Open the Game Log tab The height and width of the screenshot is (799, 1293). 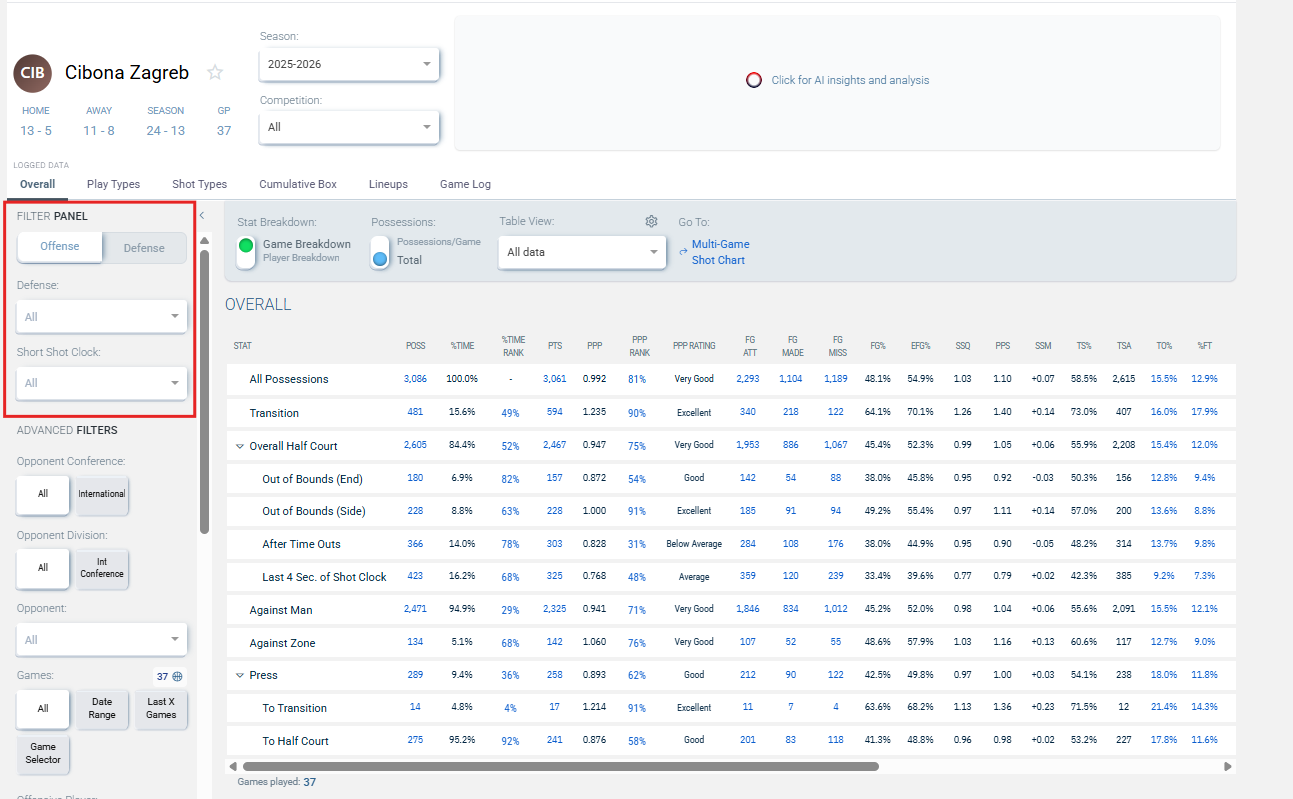pos(465,184)
